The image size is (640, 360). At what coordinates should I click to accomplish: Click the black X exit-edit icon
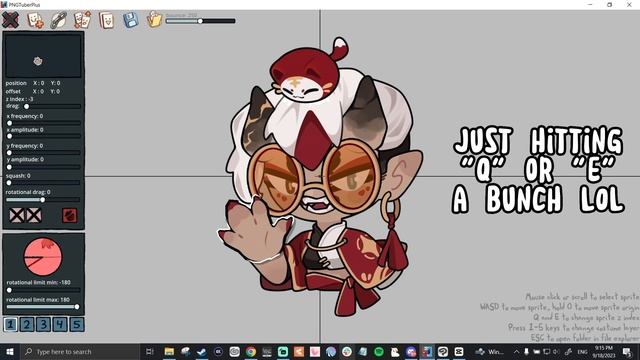[x=11, y=20]
